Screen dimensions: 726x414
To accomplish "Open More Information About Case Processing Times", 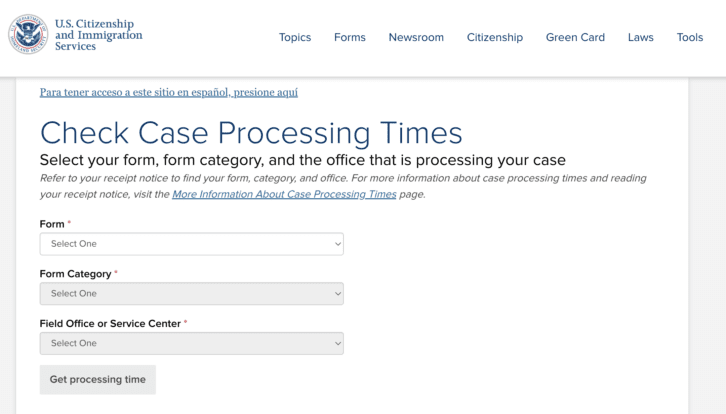I will click(x=284, y=194).
